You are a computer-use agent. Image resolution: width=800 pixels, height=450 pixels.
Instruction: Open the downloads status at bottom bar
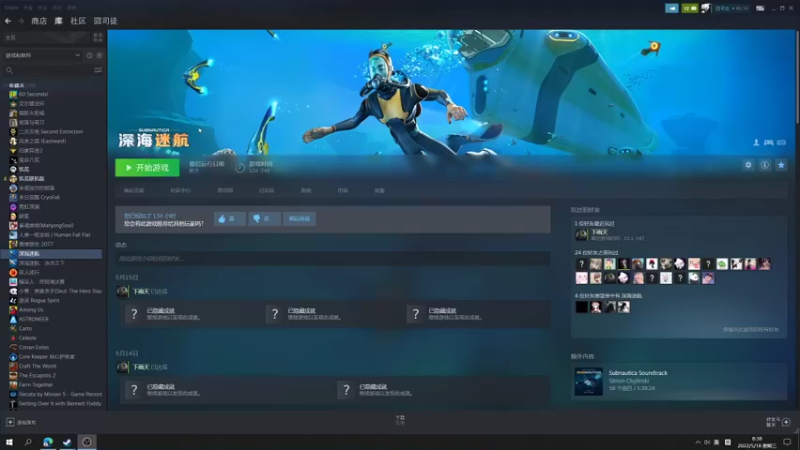400,419
